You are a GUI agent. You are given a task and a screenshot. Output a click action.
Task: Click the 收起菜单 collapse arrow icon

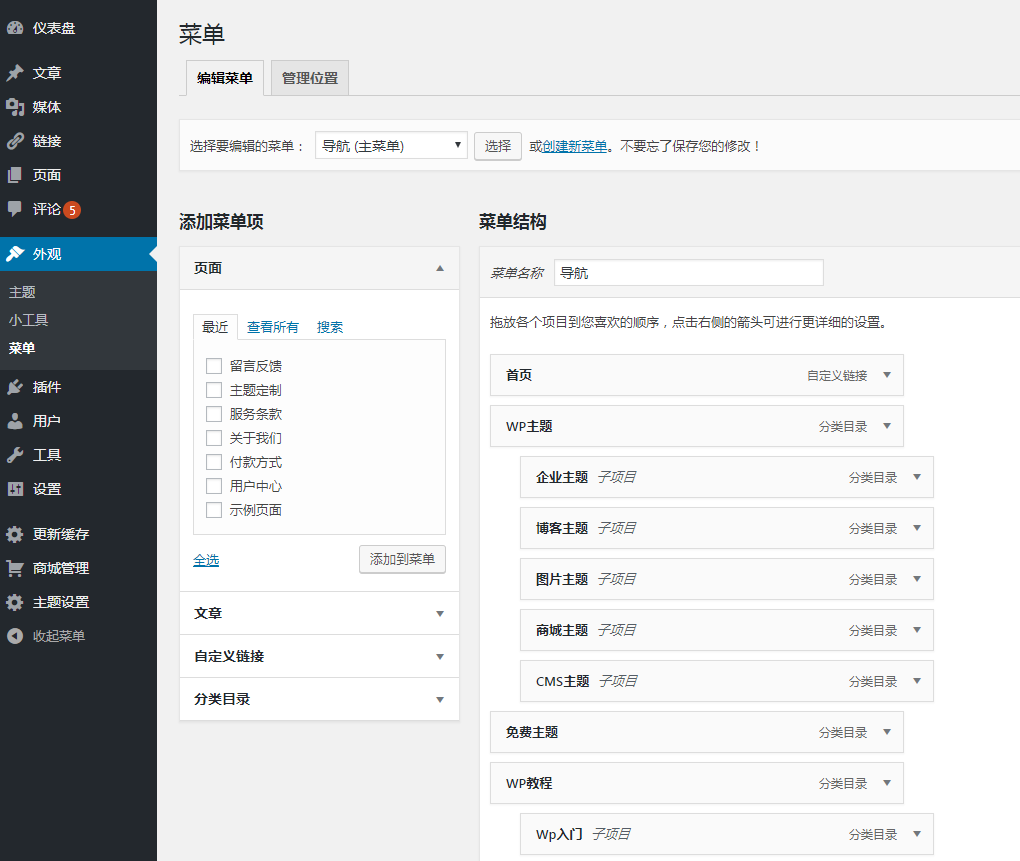click(x=15, y=636)
